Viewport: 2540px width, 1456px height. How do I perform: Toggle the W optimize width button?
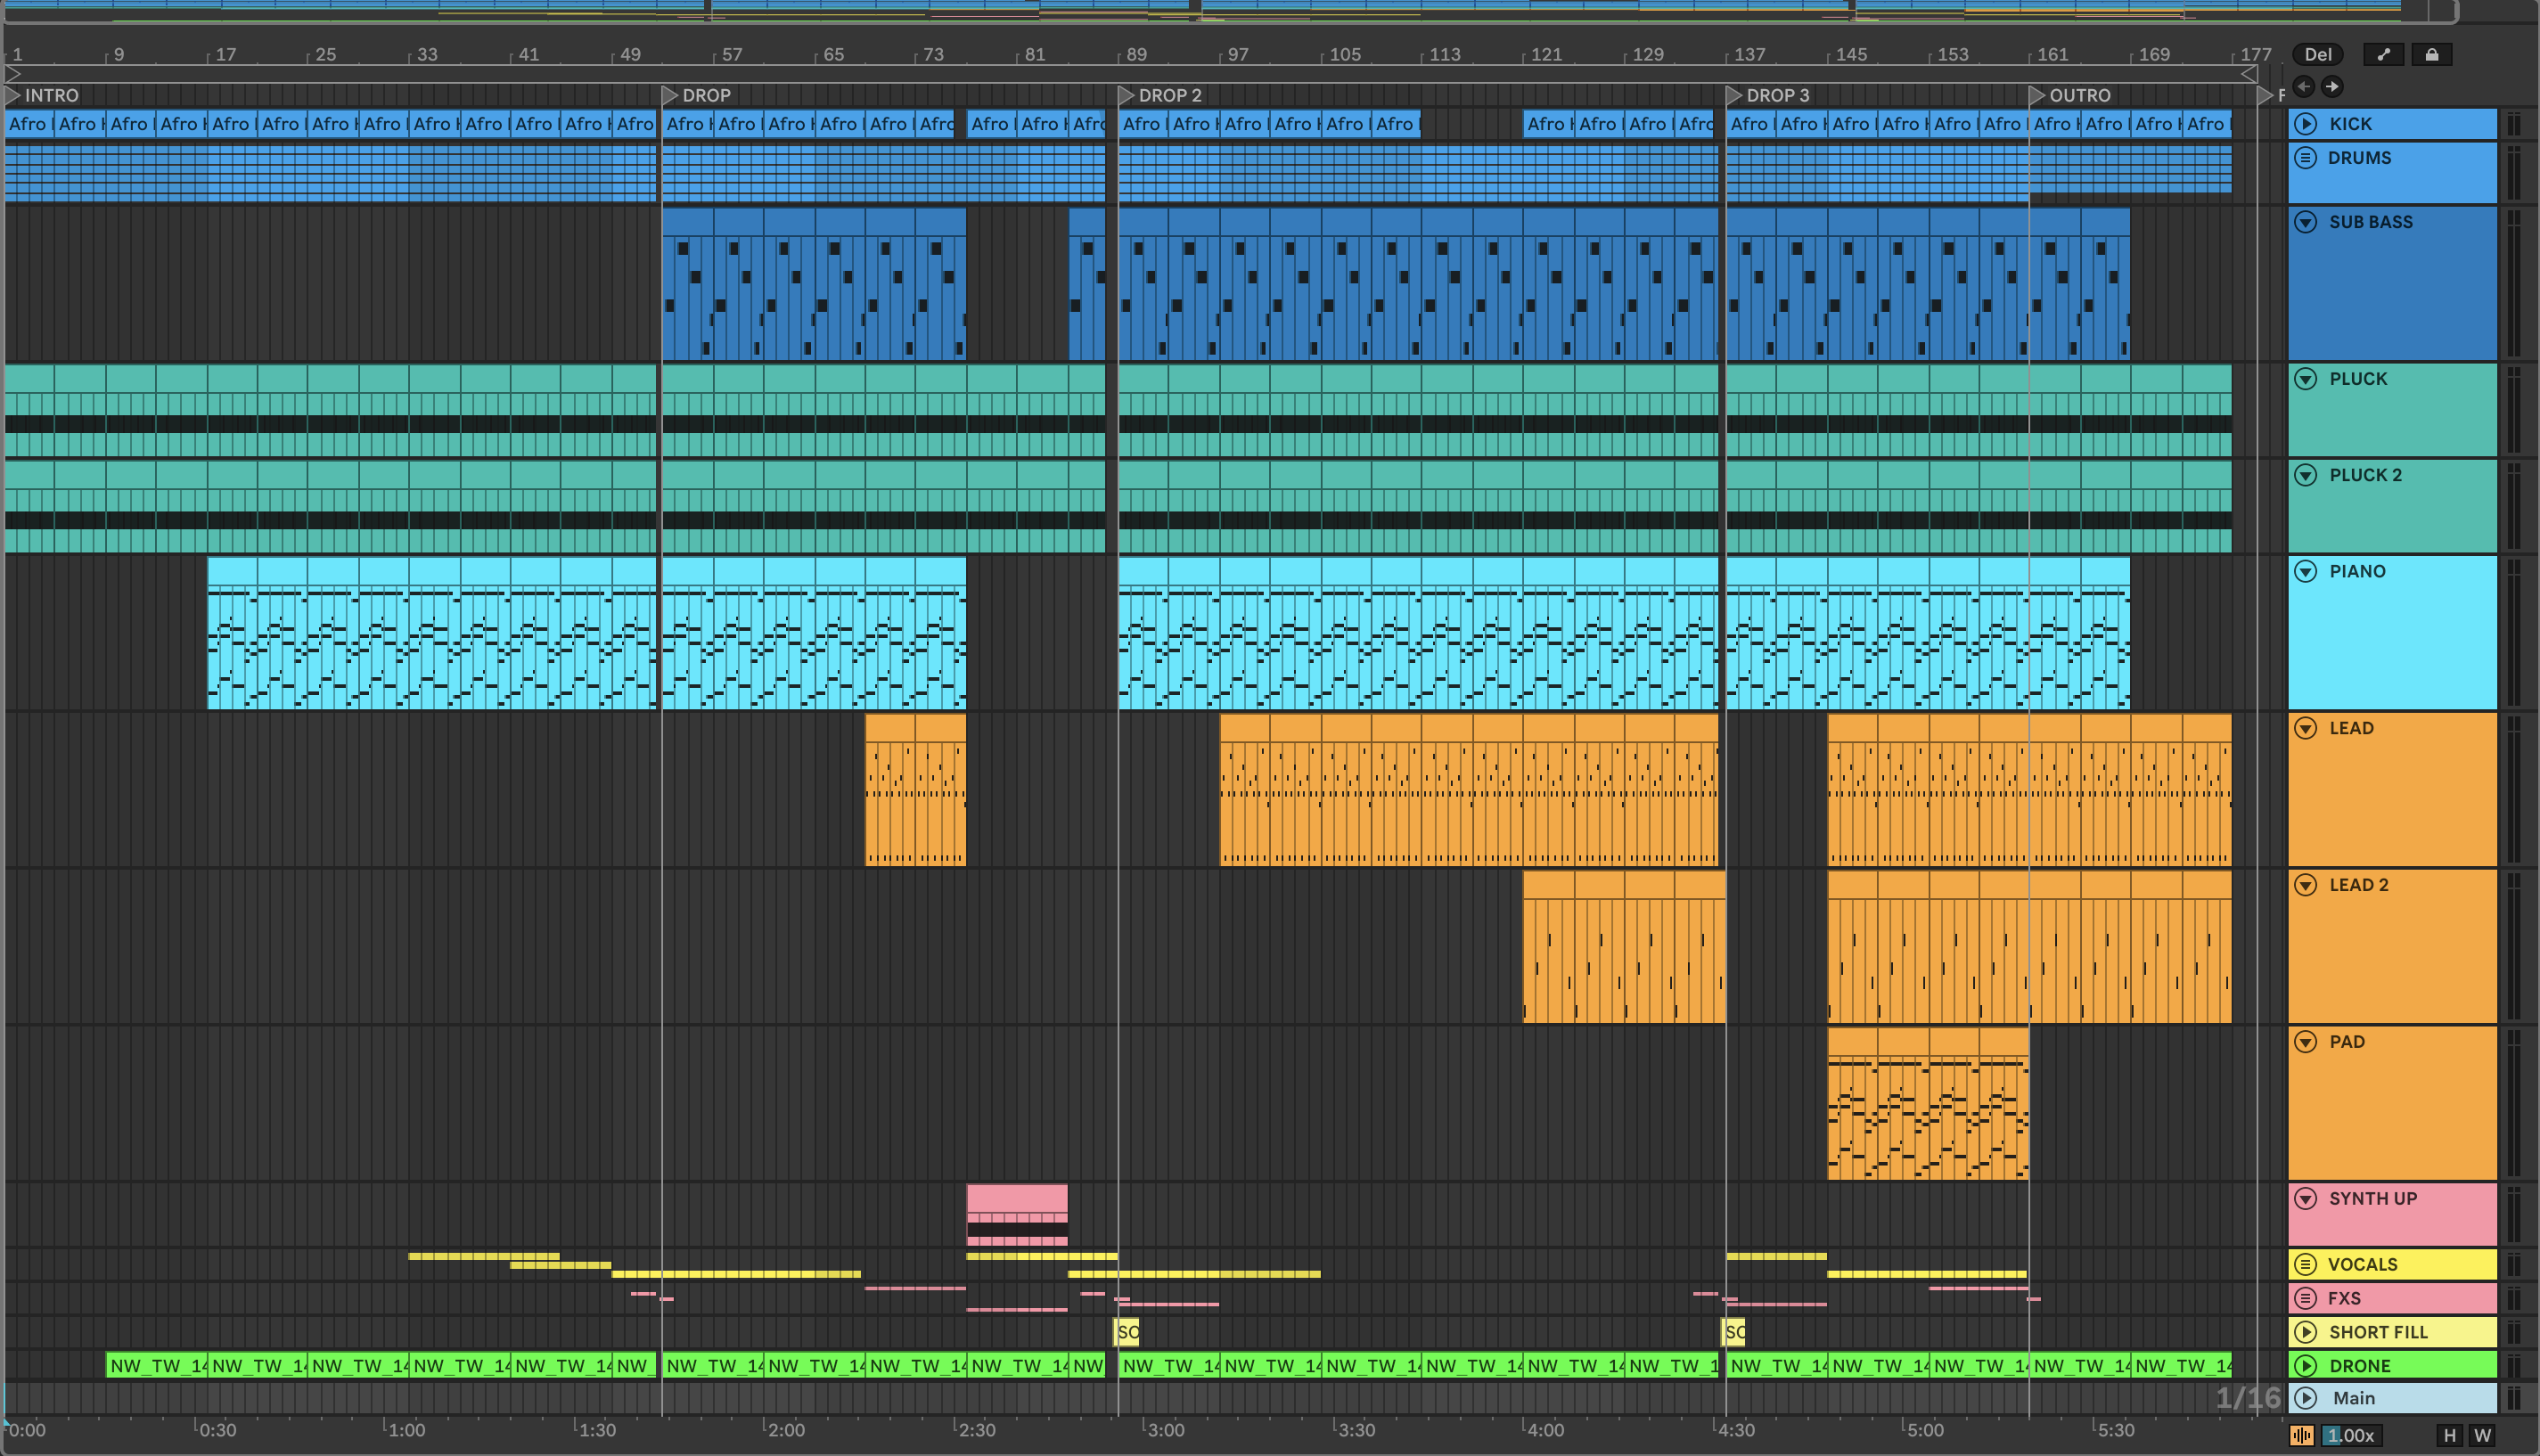point(2482,1435)
